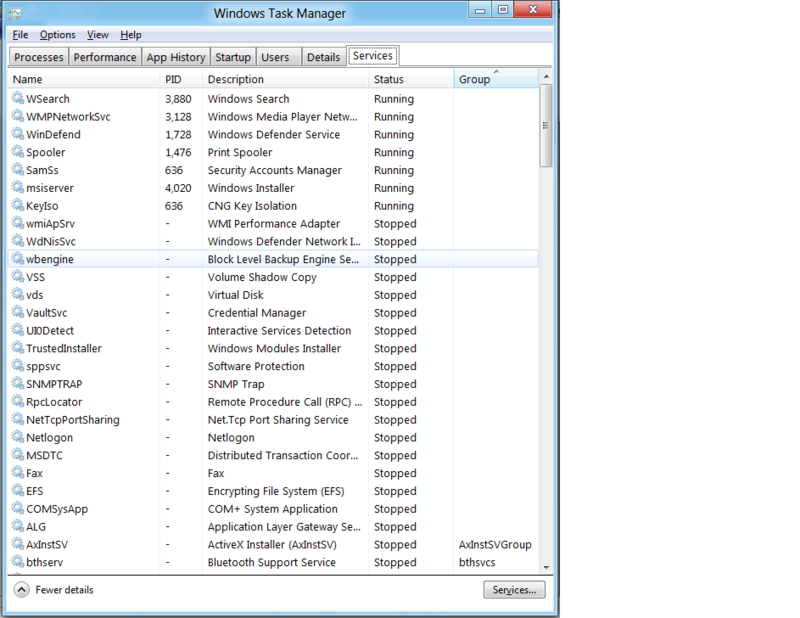The height and width of the screenshot is (618, 800).
Task: Click the bthsvcs group cell
Action: pos(477,562)
